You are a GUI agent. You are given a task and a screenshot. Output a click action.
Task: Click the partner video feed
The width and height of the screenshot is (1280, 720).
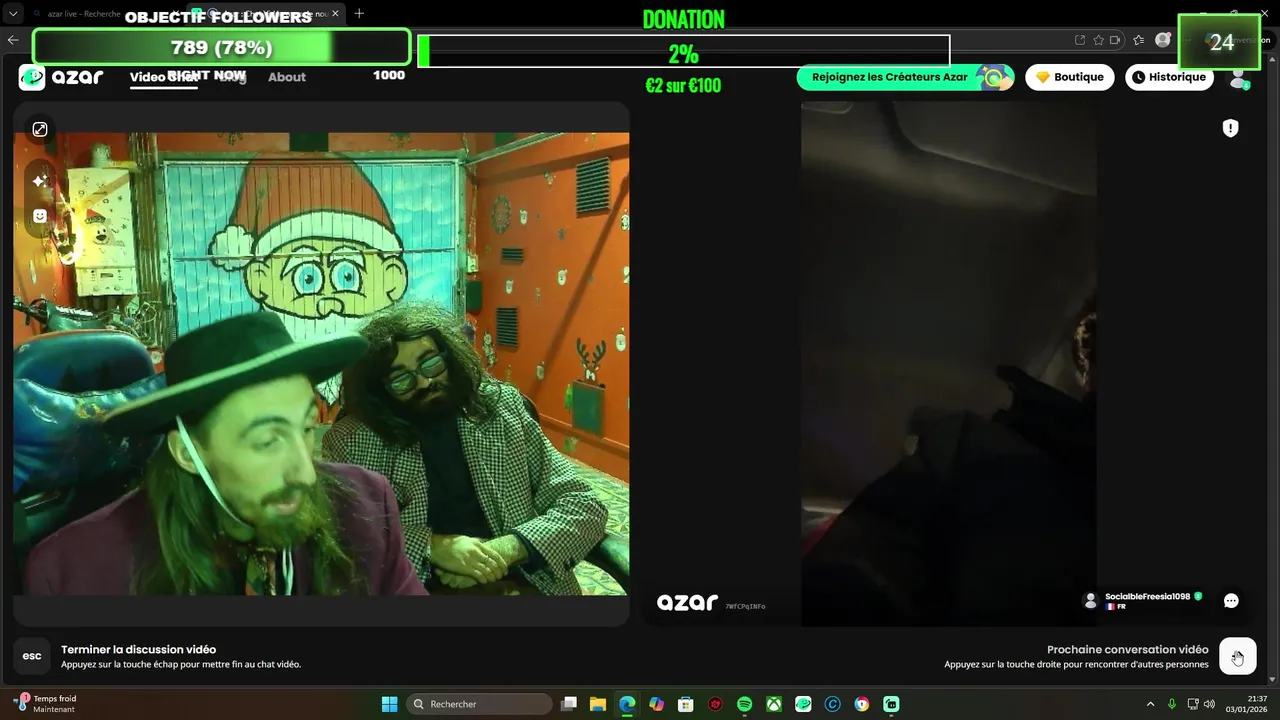[x=948, y=363]
